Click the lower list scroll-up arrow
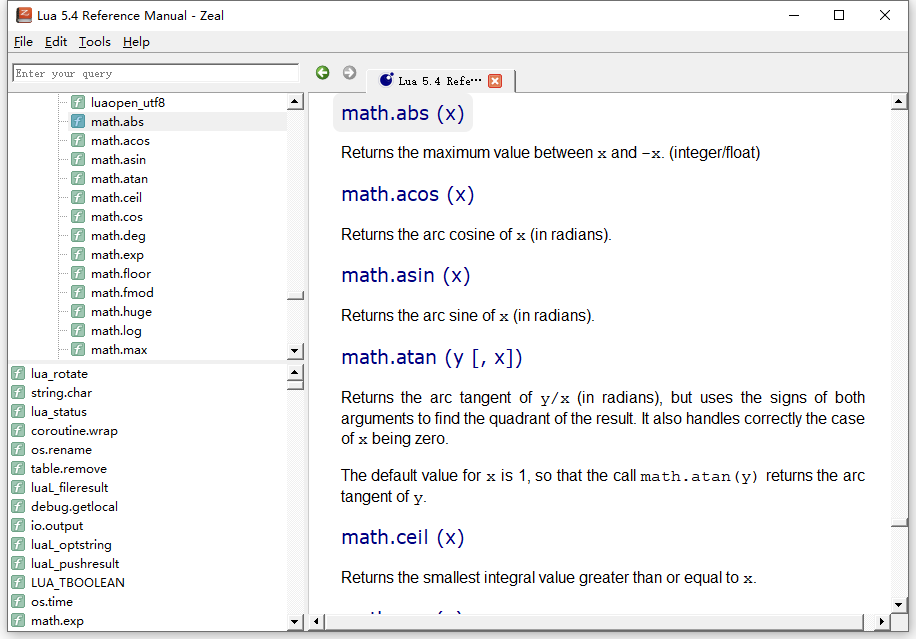916x639 pixels. click(x=295, y=372)
